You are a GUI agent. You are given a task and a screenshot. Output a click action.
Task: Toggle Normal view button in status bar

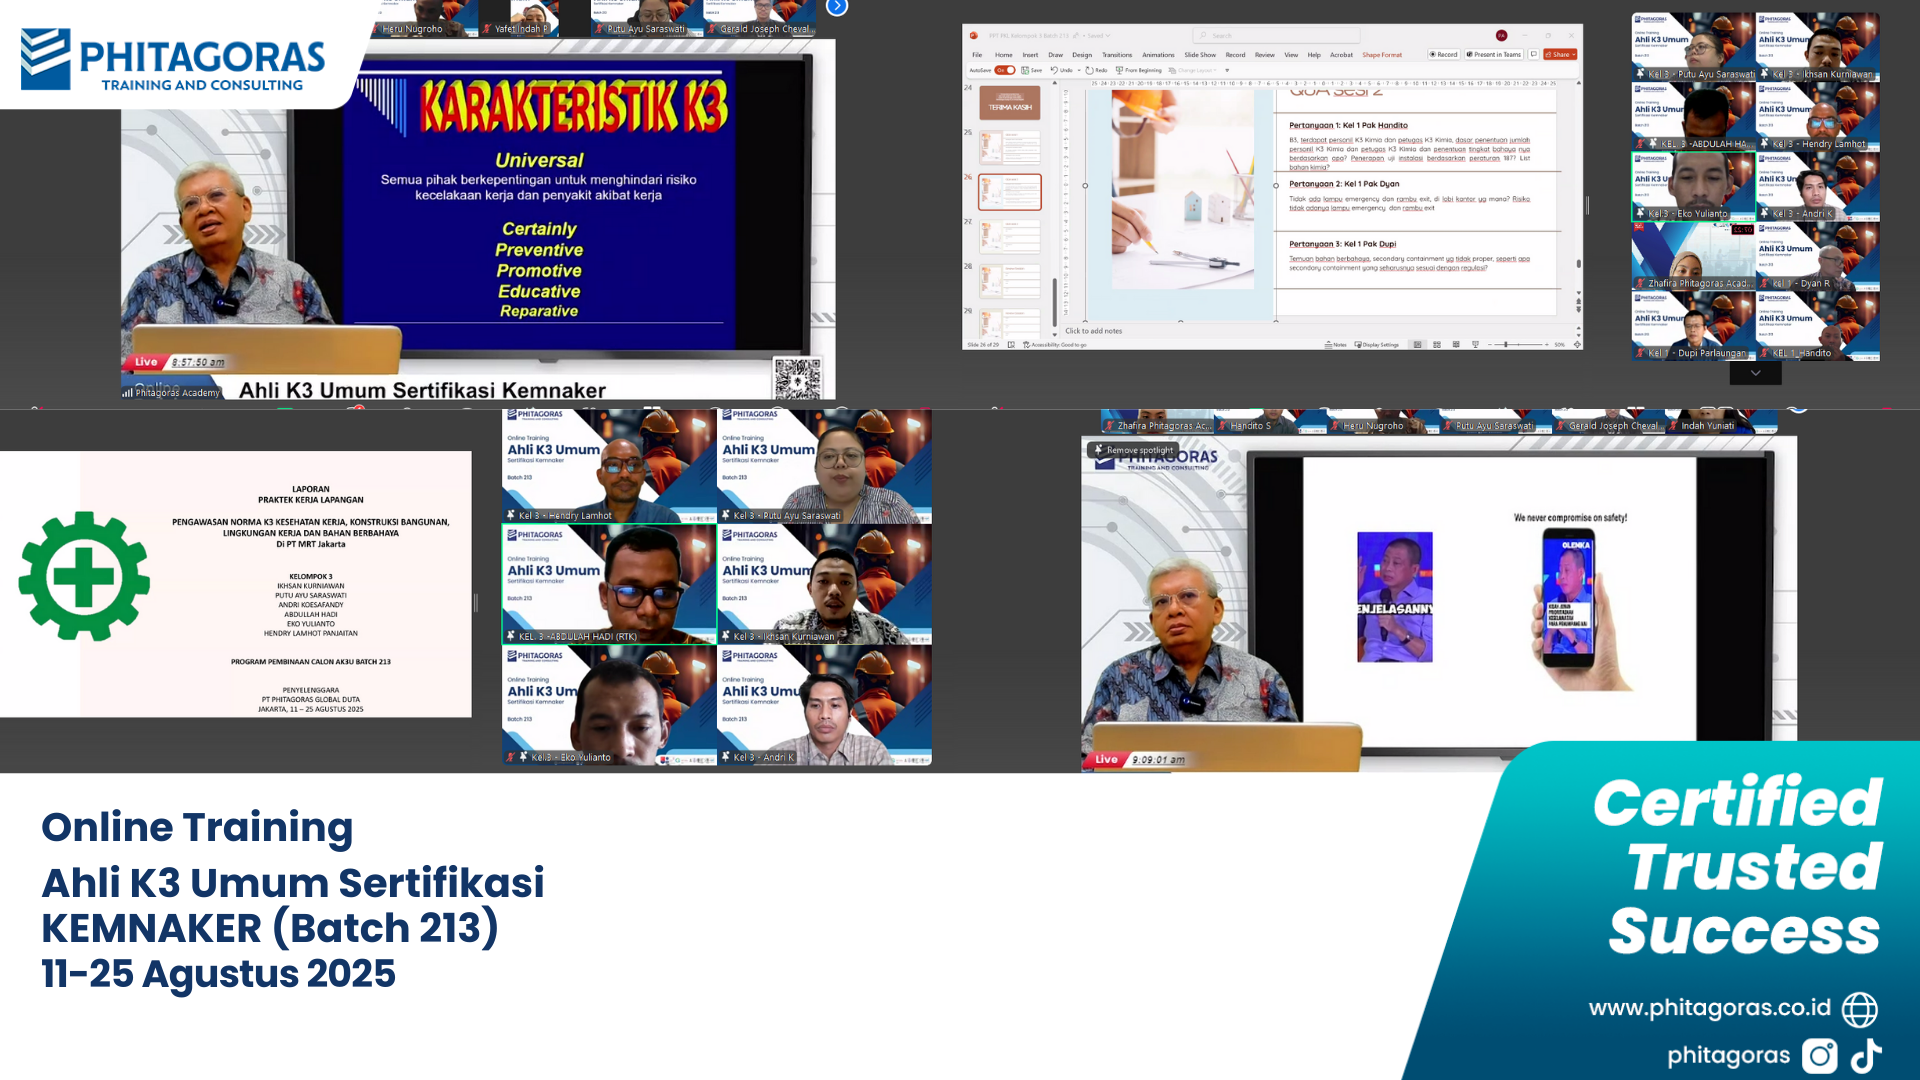(x=1417, y=345)
